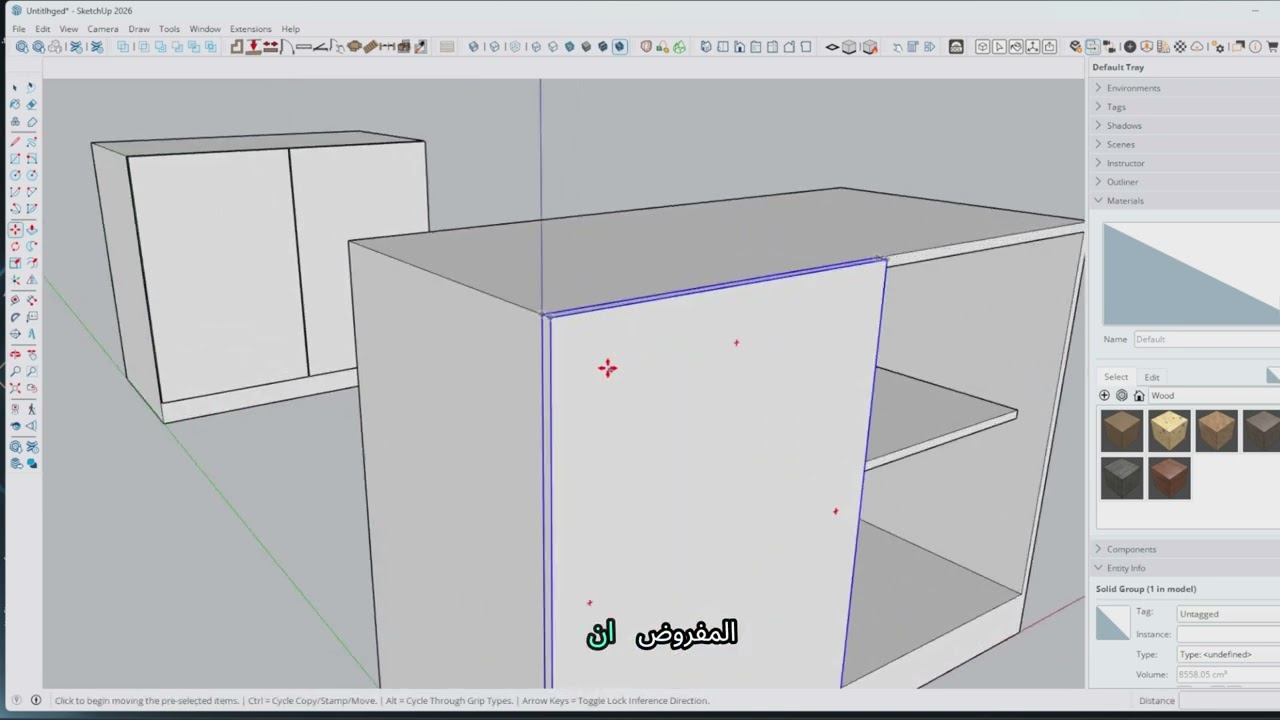The height and width of the screenshot is (720, 1280).
Task: Open the Help menu
Action: pos(290,29)
